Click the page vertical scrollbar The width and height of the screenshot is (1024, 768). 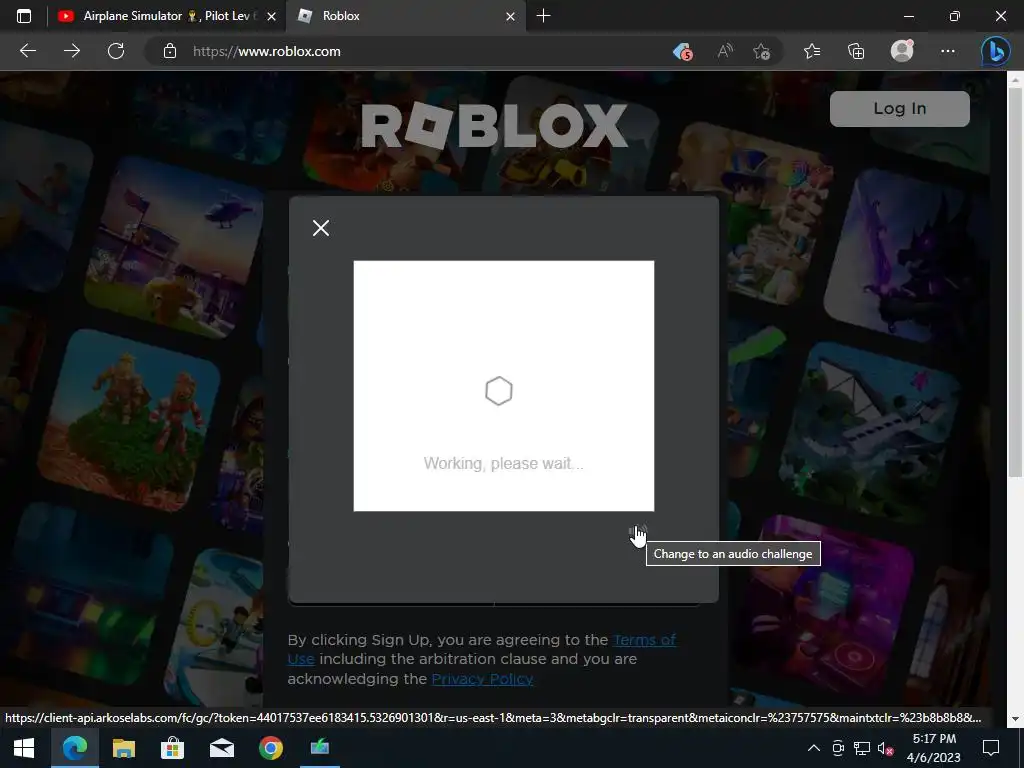point(1016,281)
